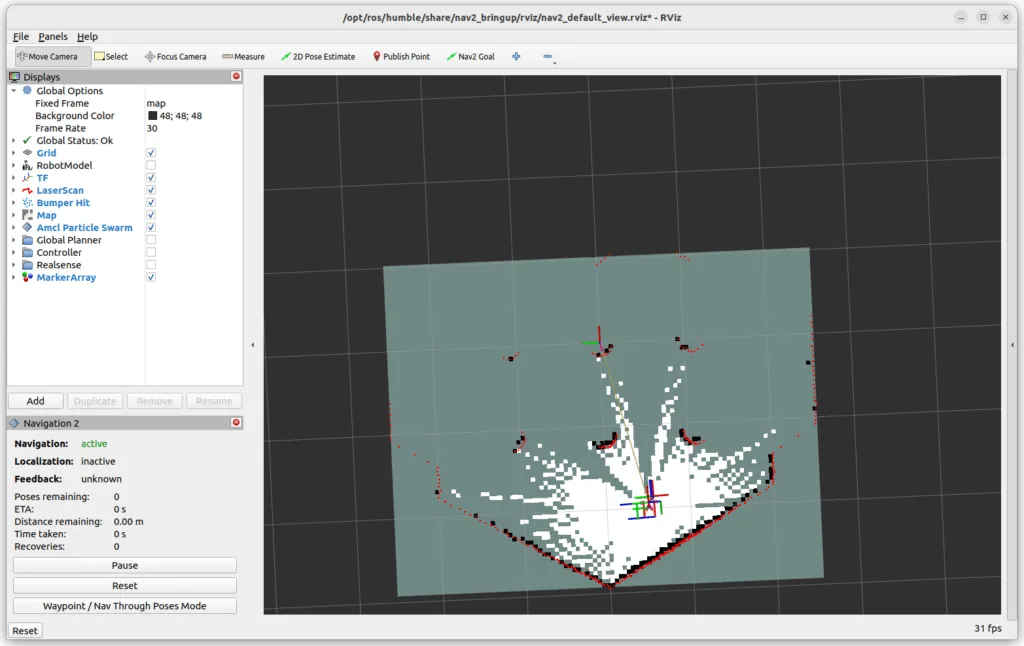Hide the Map display via checkbox
The image size is (1024, 646).
pyautogui.click(x=151, y=215)
